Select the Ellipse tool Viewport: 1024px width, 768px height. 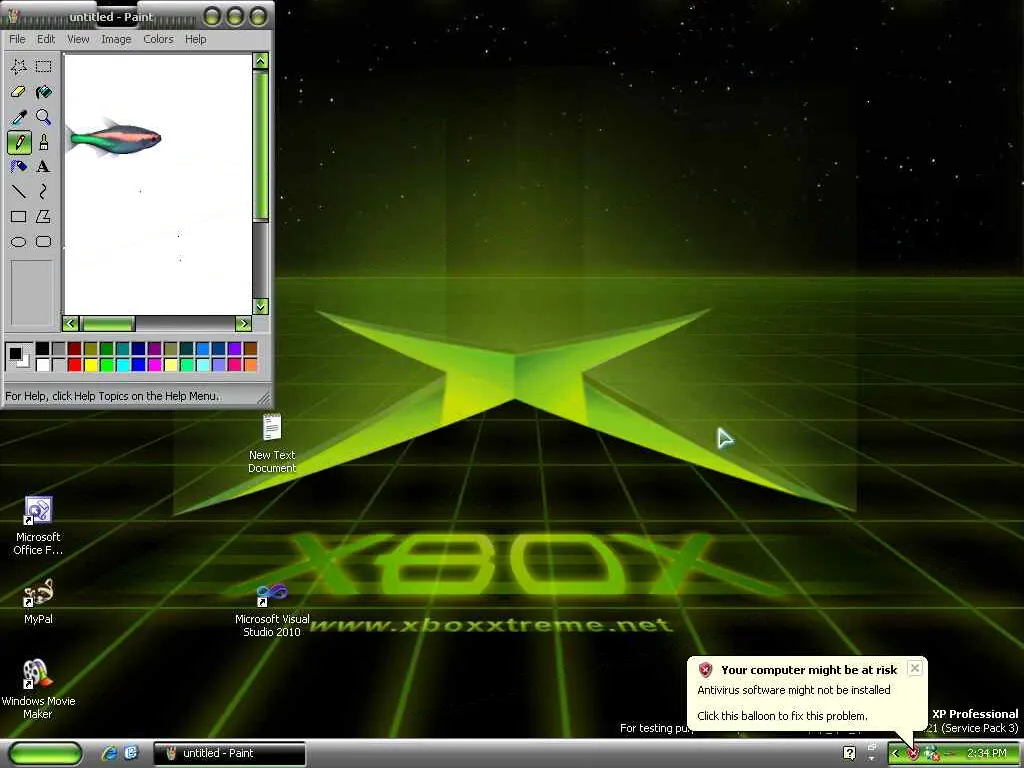point(18,242)
